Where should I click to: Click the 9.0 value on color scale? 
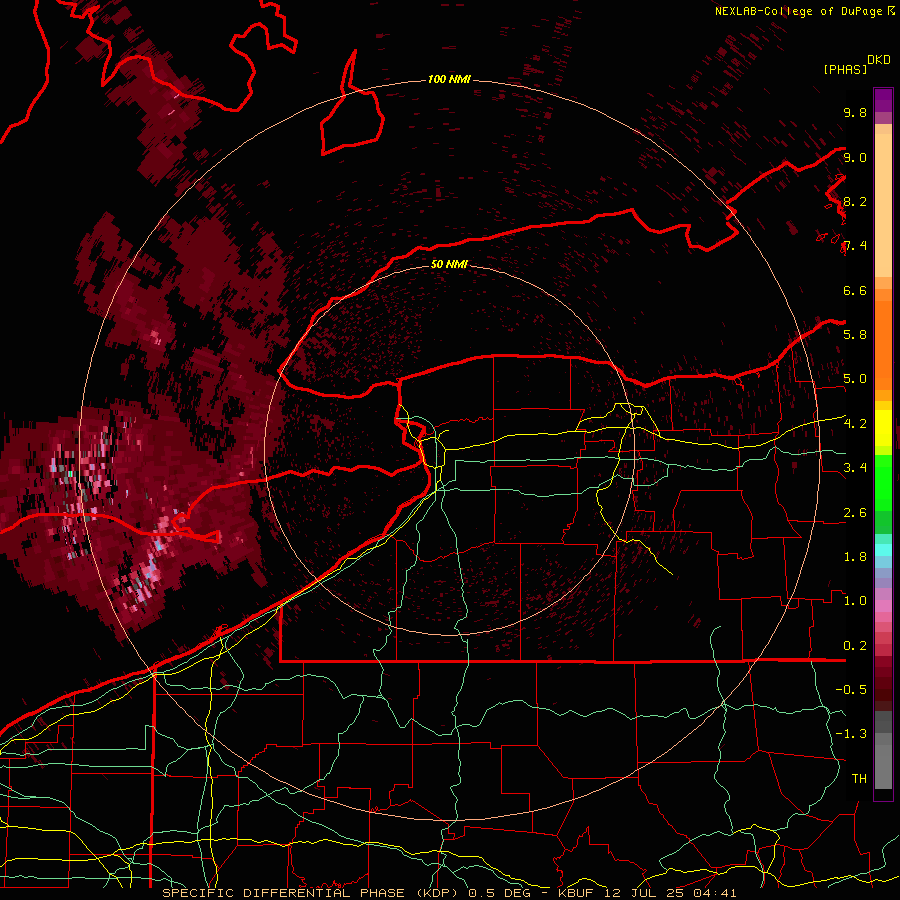tap(855, 157)
